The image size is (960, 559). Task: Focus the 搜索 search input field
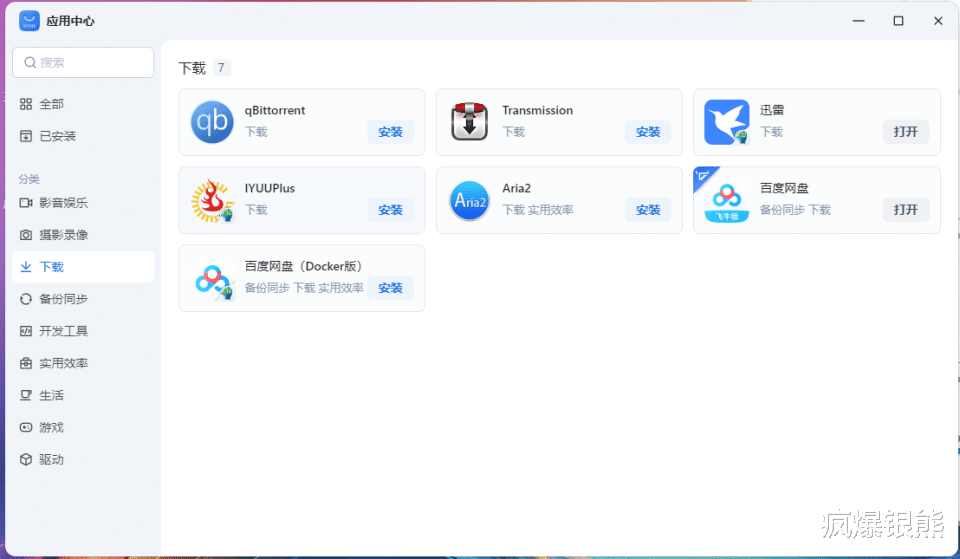(83, 62)
